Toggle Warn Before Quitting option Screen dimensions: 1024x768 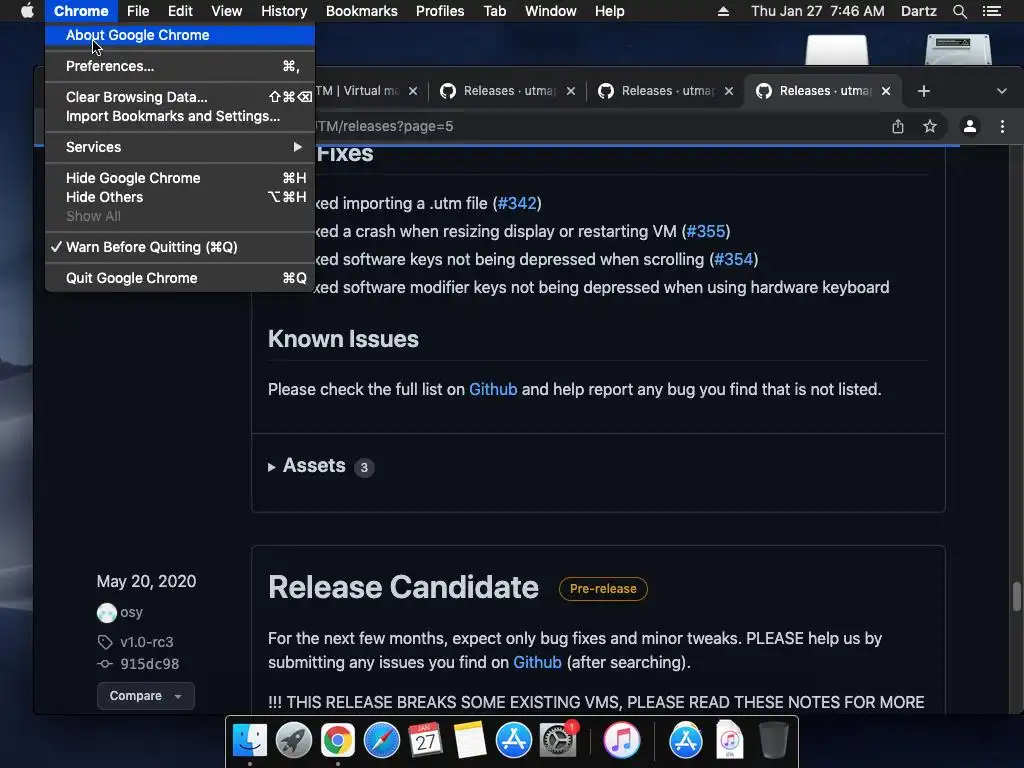pyautogui.click(x=180, y=247)
